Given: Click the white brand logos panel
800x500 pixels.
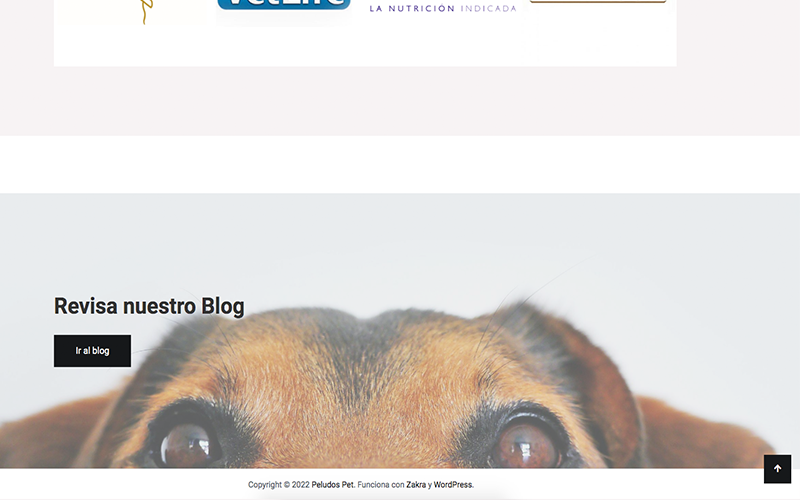Looking at the screenshot, I should (x=365, y=33).
